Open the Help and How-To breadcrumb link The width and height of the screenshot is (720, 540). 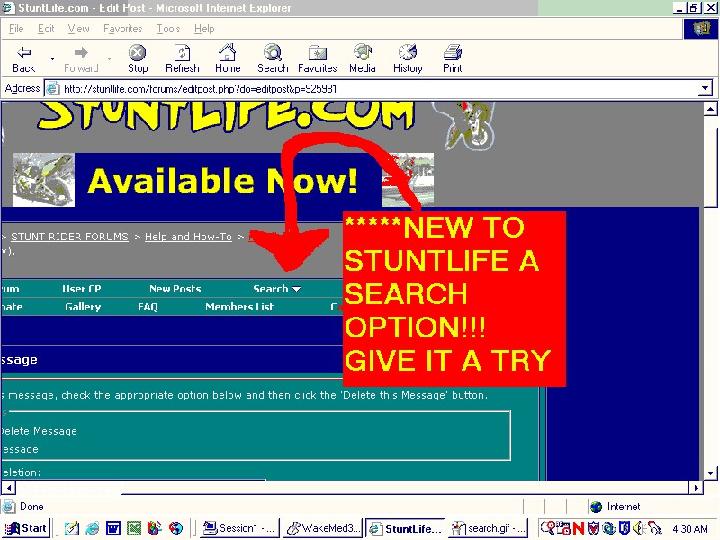188,236
